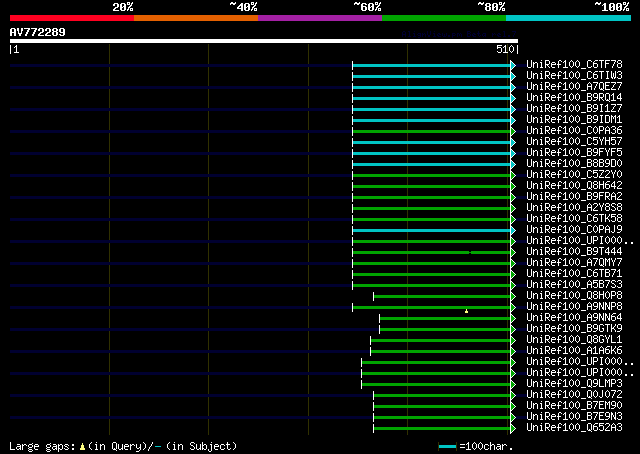Open hit UniRef100_Q8GYL1
The width and height of the screenshot is (640, 454).
(574, 340)
